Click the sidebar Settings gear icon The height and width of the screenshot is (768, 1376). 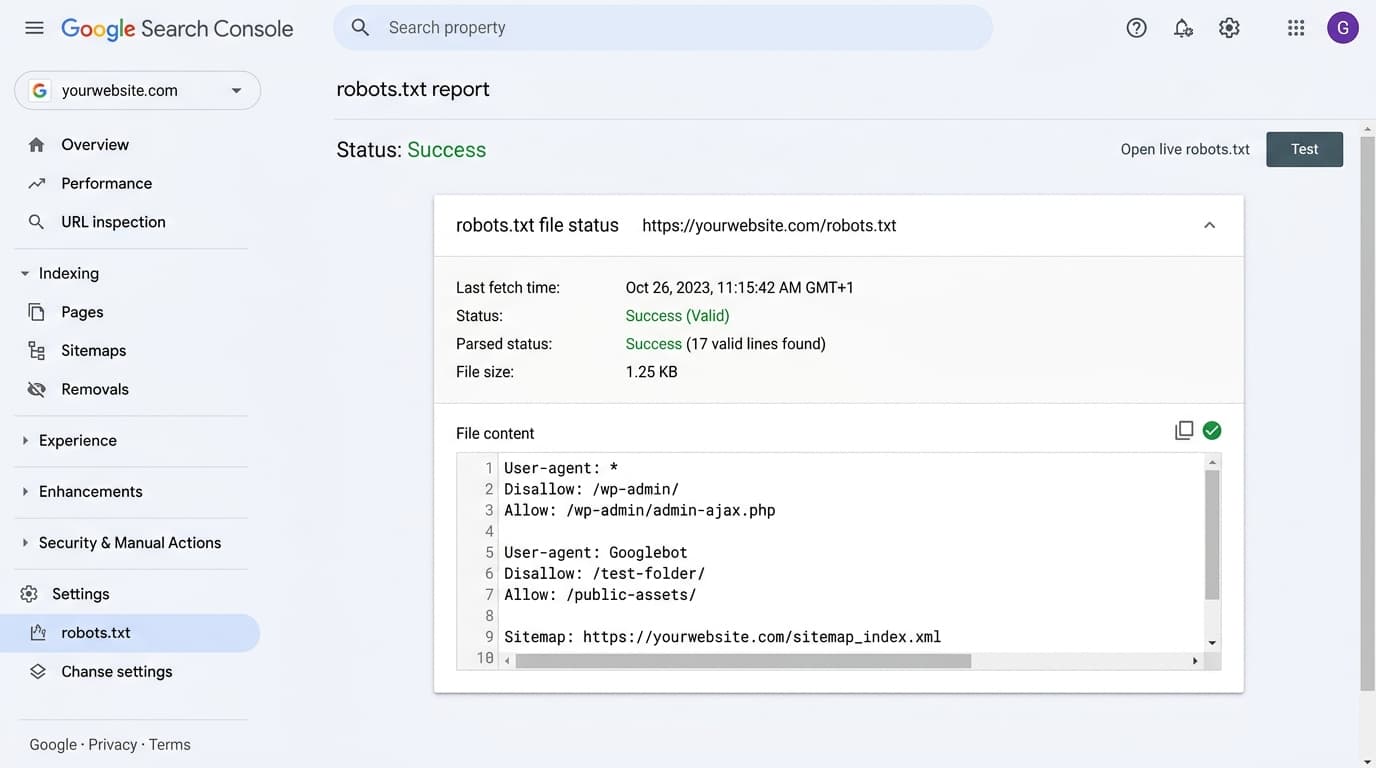tap(29, 594)
